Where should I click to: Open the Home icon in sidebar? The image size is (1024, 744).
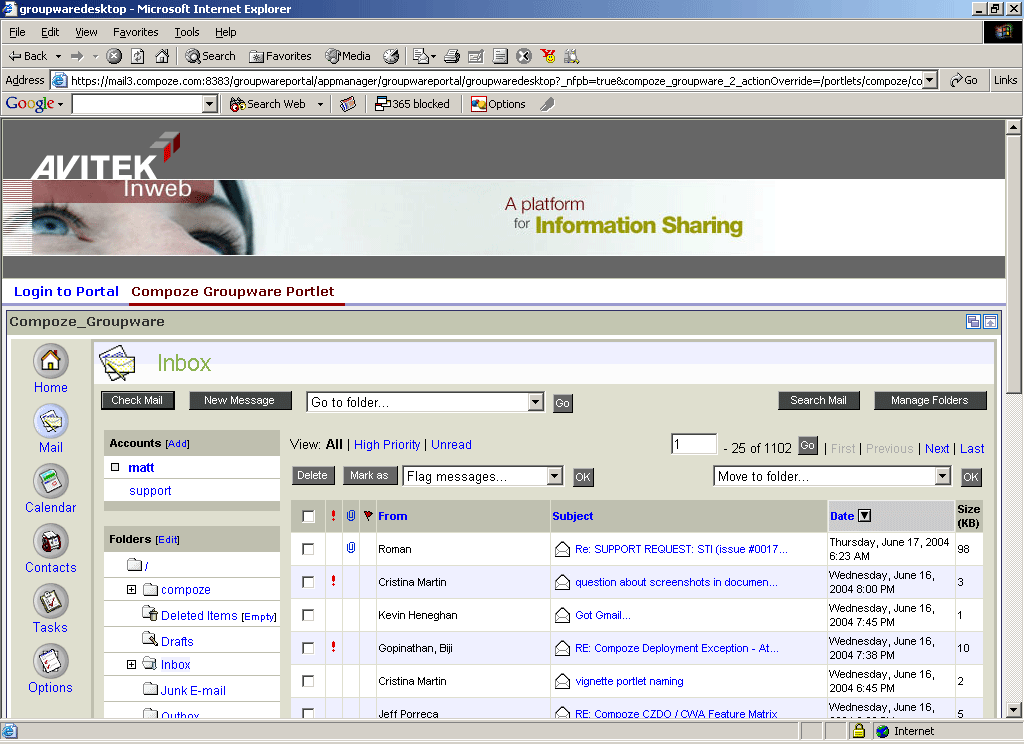51,361
